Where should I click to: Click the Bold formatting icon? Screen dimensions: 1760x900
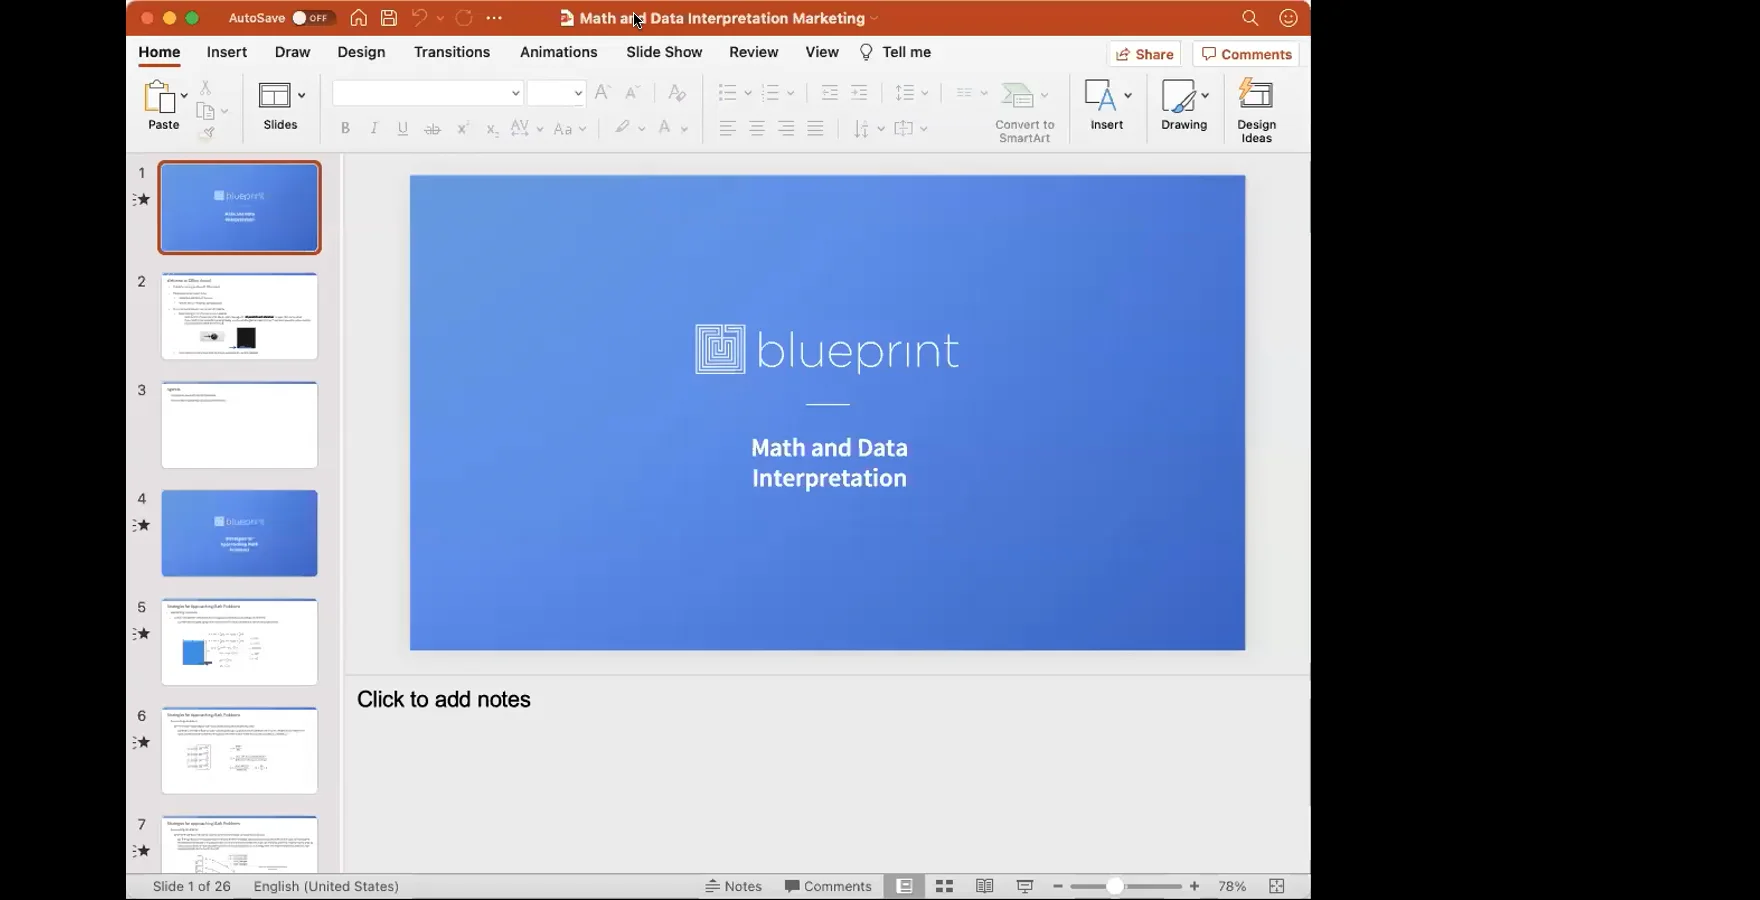pyautogui.click(x=345, y=128)
